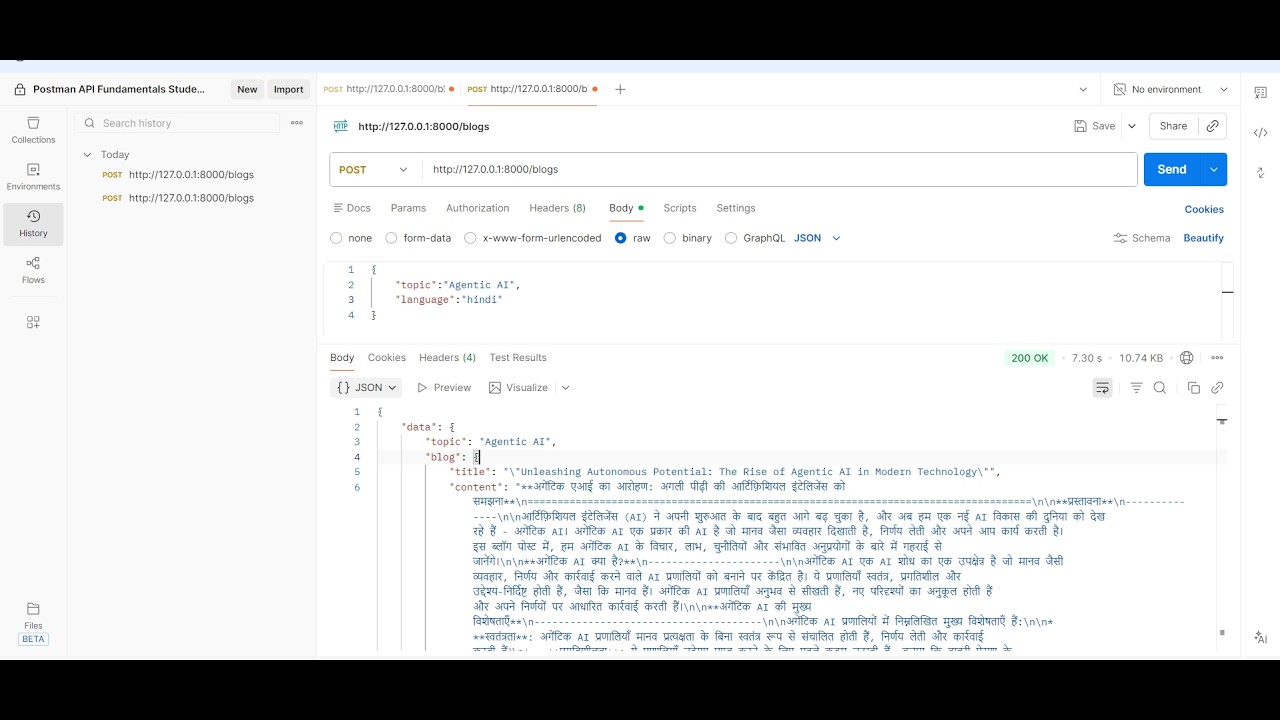This screenshot has width=1280, height=720.
Task: Click the Cookies link under Send
Action: coord(1204,209)
